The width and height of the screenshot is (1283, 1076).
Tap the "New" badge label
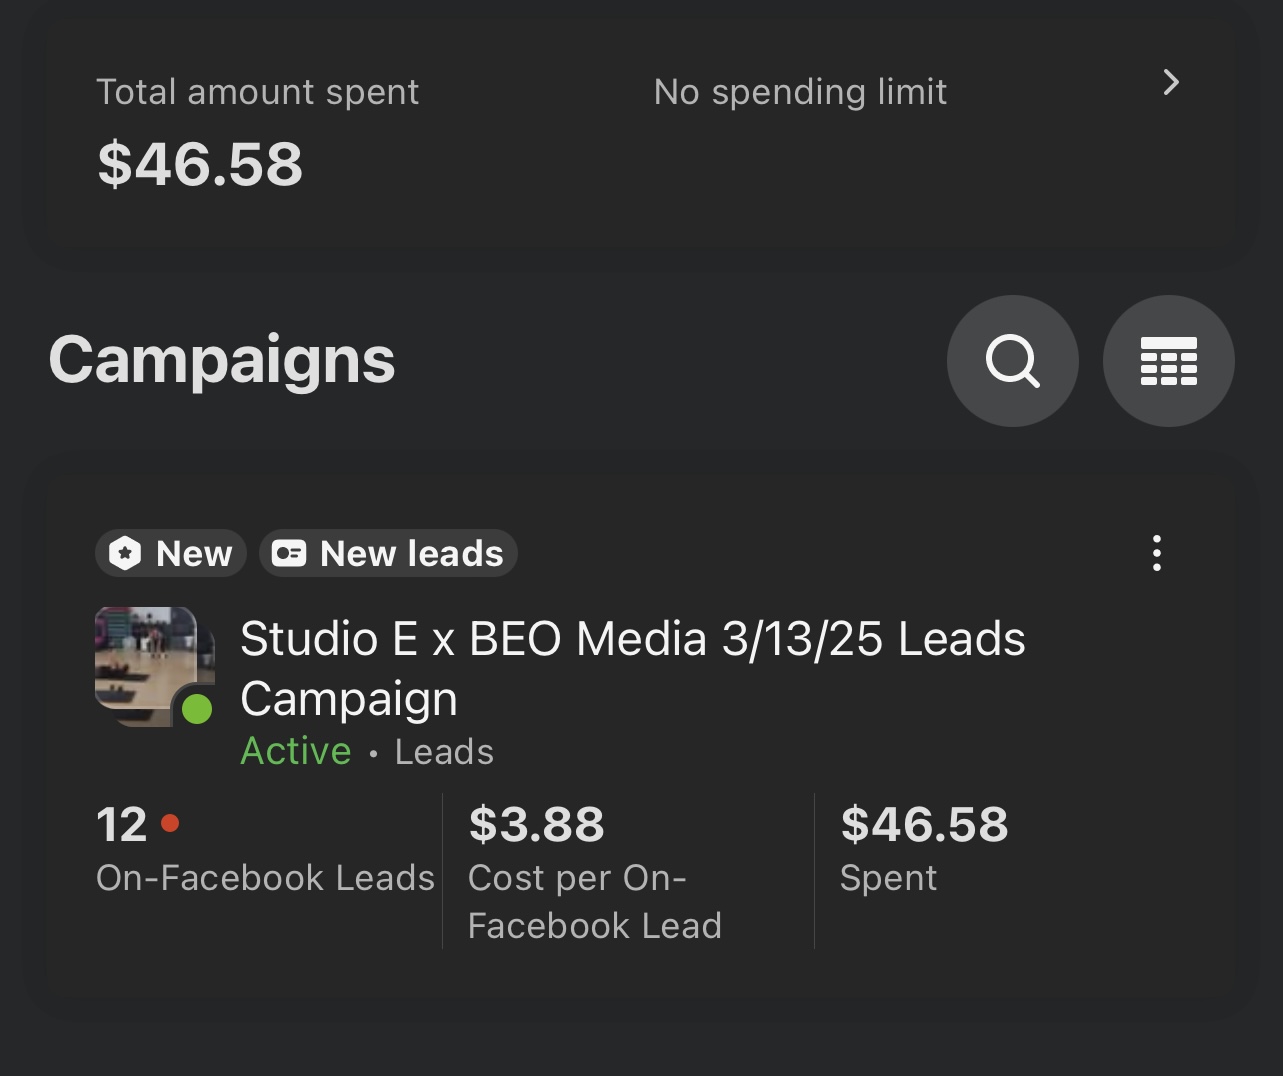(194, 553)
